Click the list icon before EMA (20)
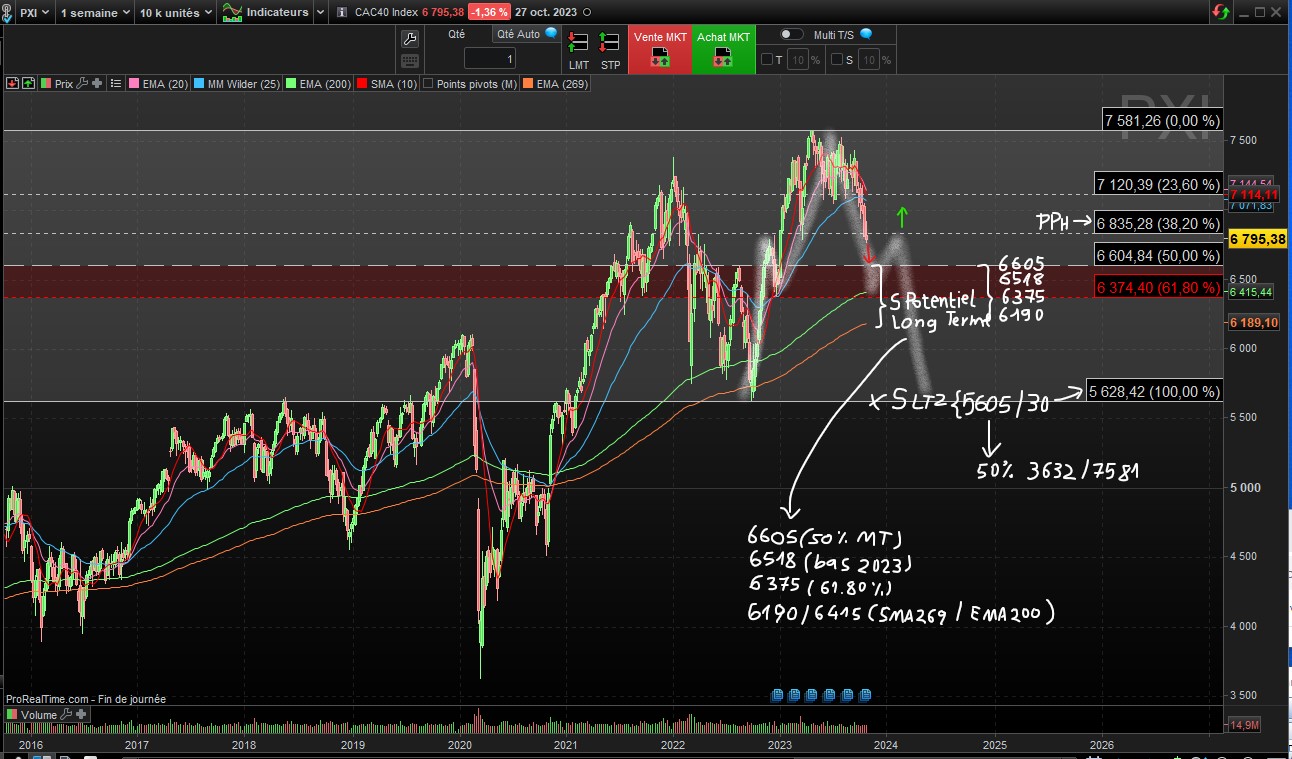 (117, 85)
